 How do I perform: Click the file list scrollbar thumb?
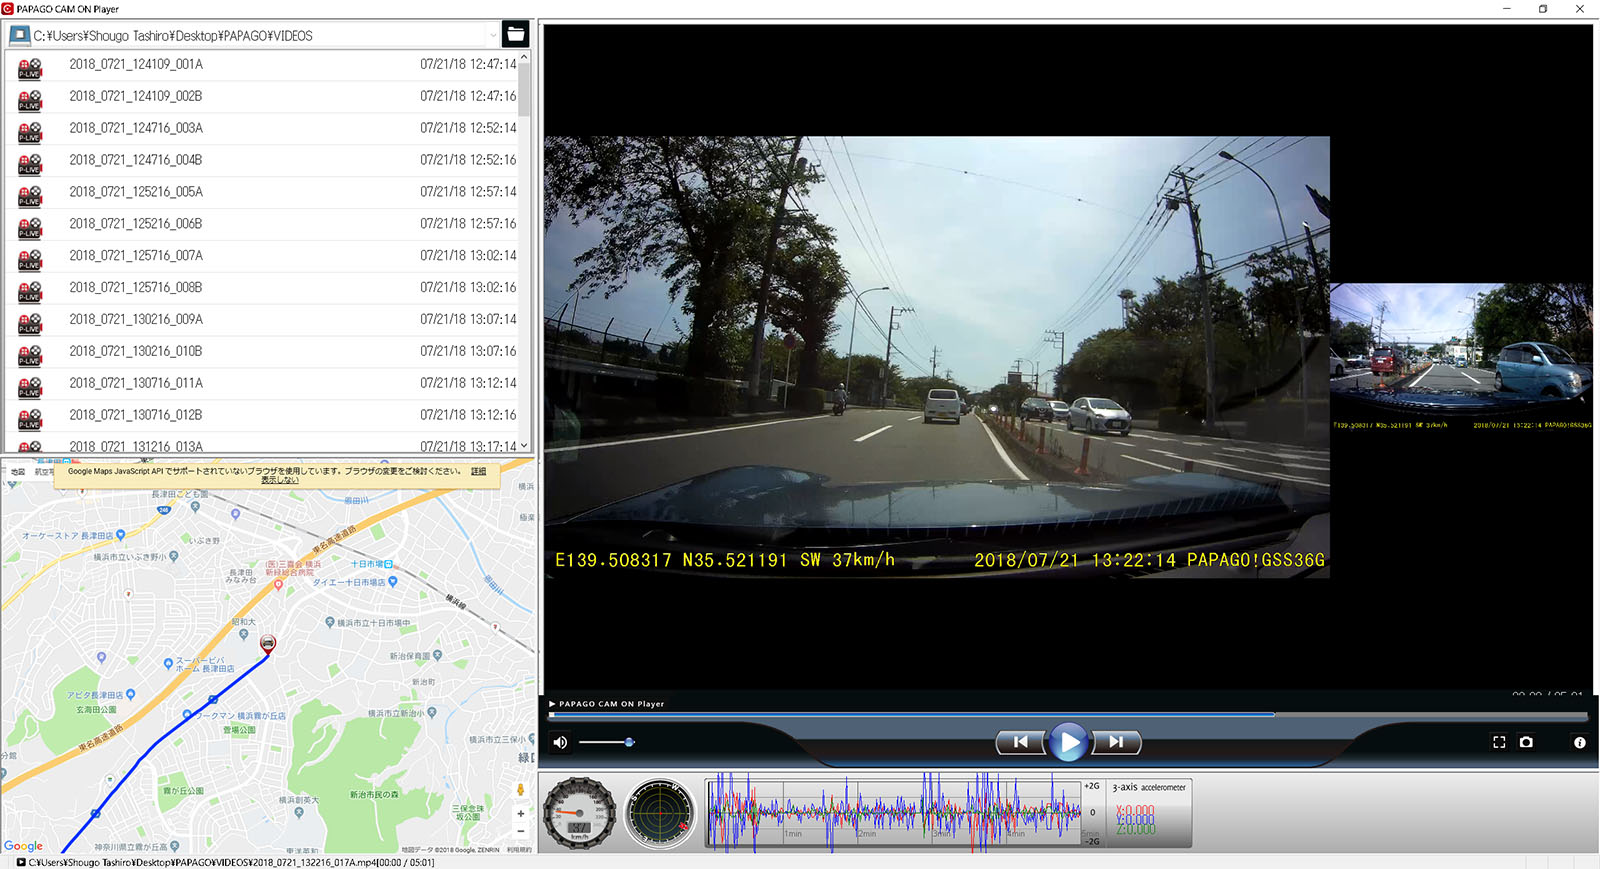pos(524,90)
